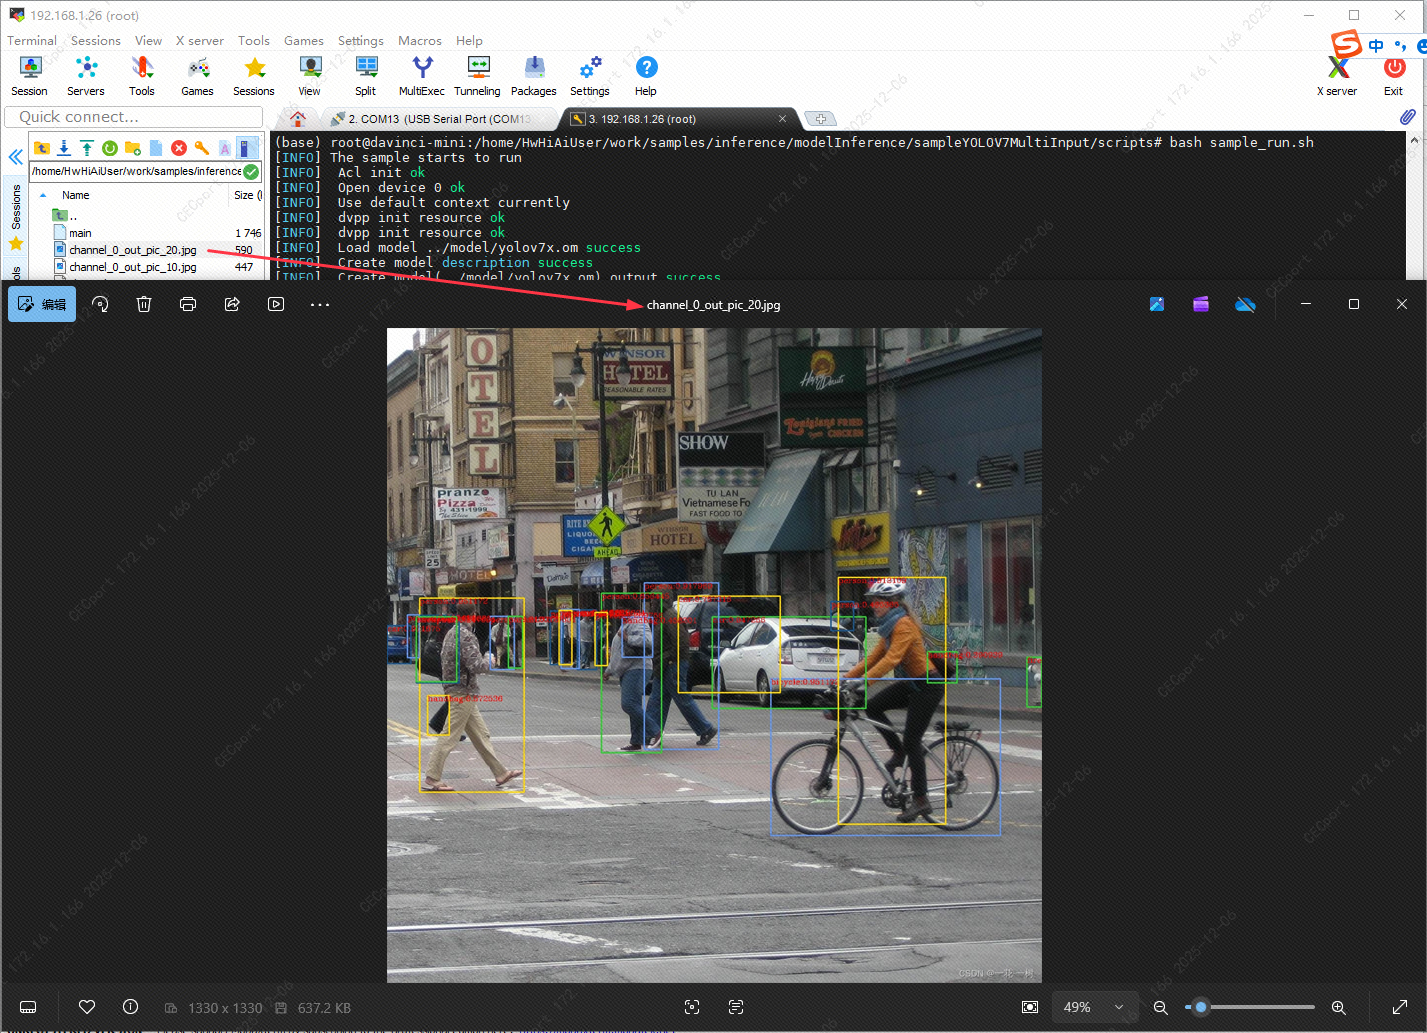Image resolution: width=1427 pixels, height=1033 pixels.
Task: Start slideshow from Photos toolbar
Action: (x=276, y=304)
